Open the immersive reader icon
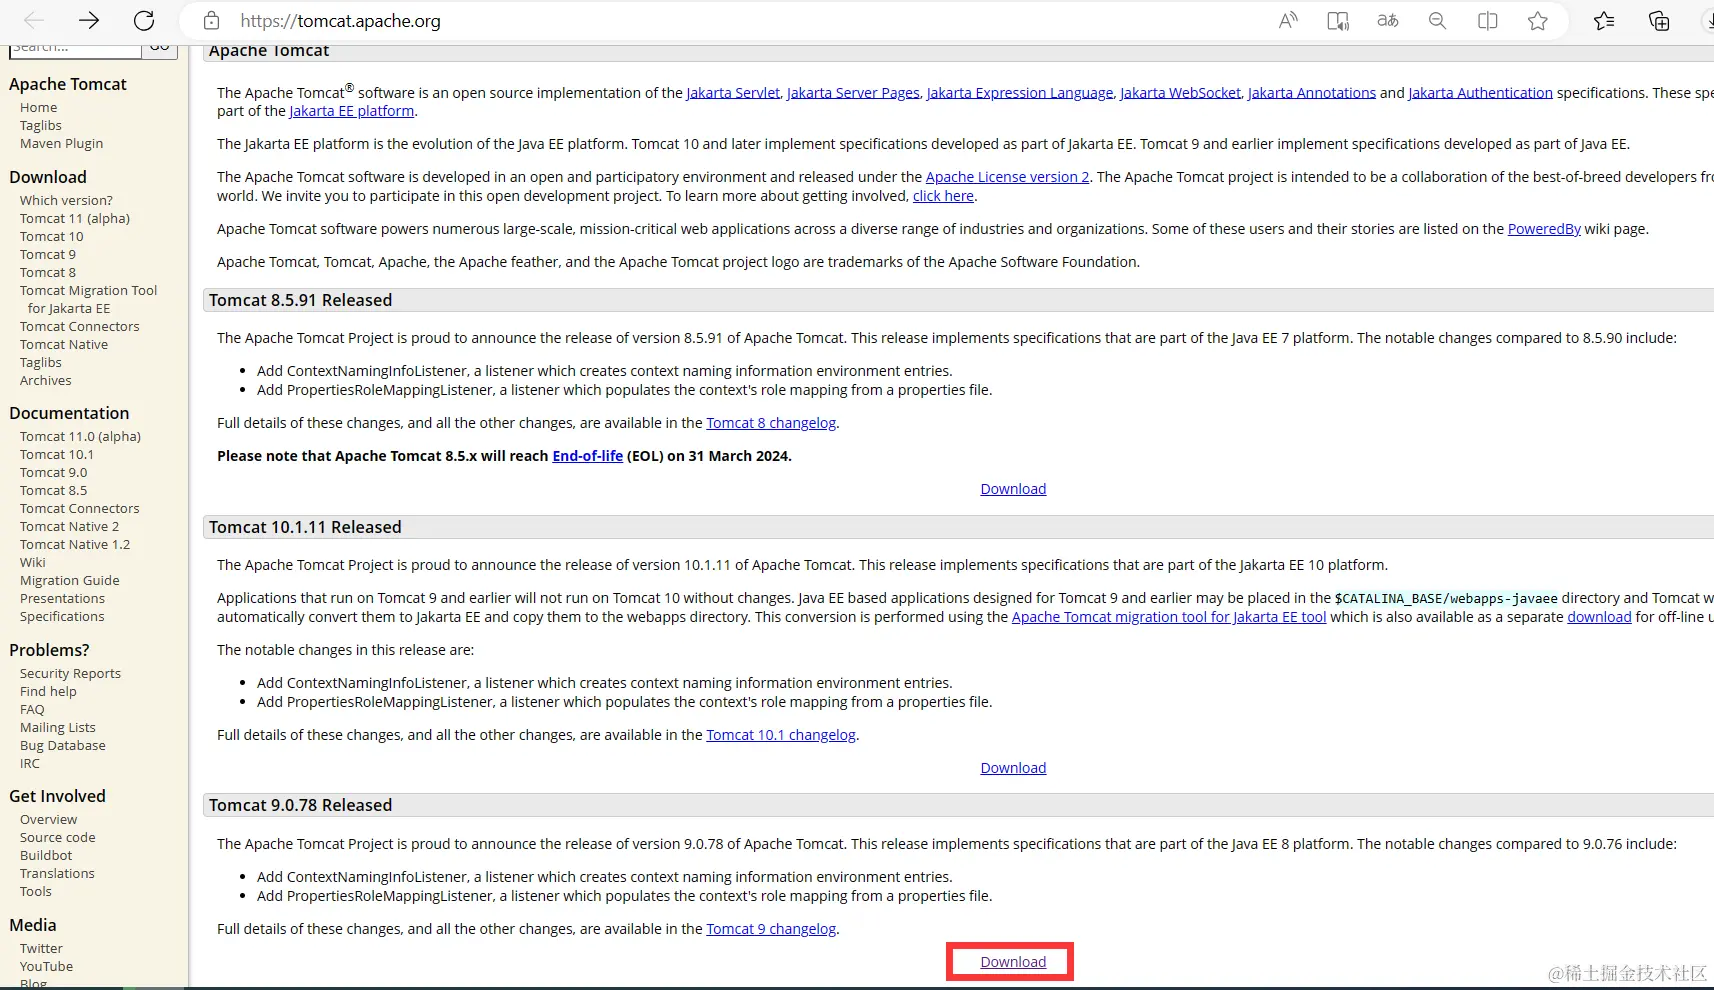Image resolution: width=1714 pixels, height=990 pixels. tap(1338, 20)
